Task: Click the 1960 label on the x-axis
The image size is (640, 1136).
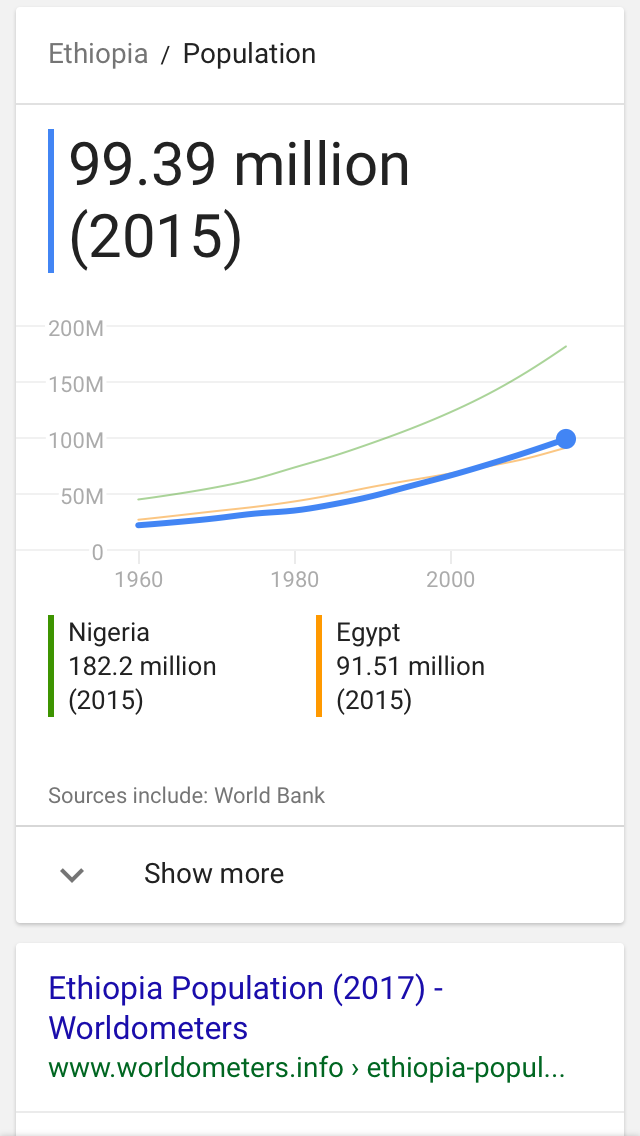Action: (139, 580)
